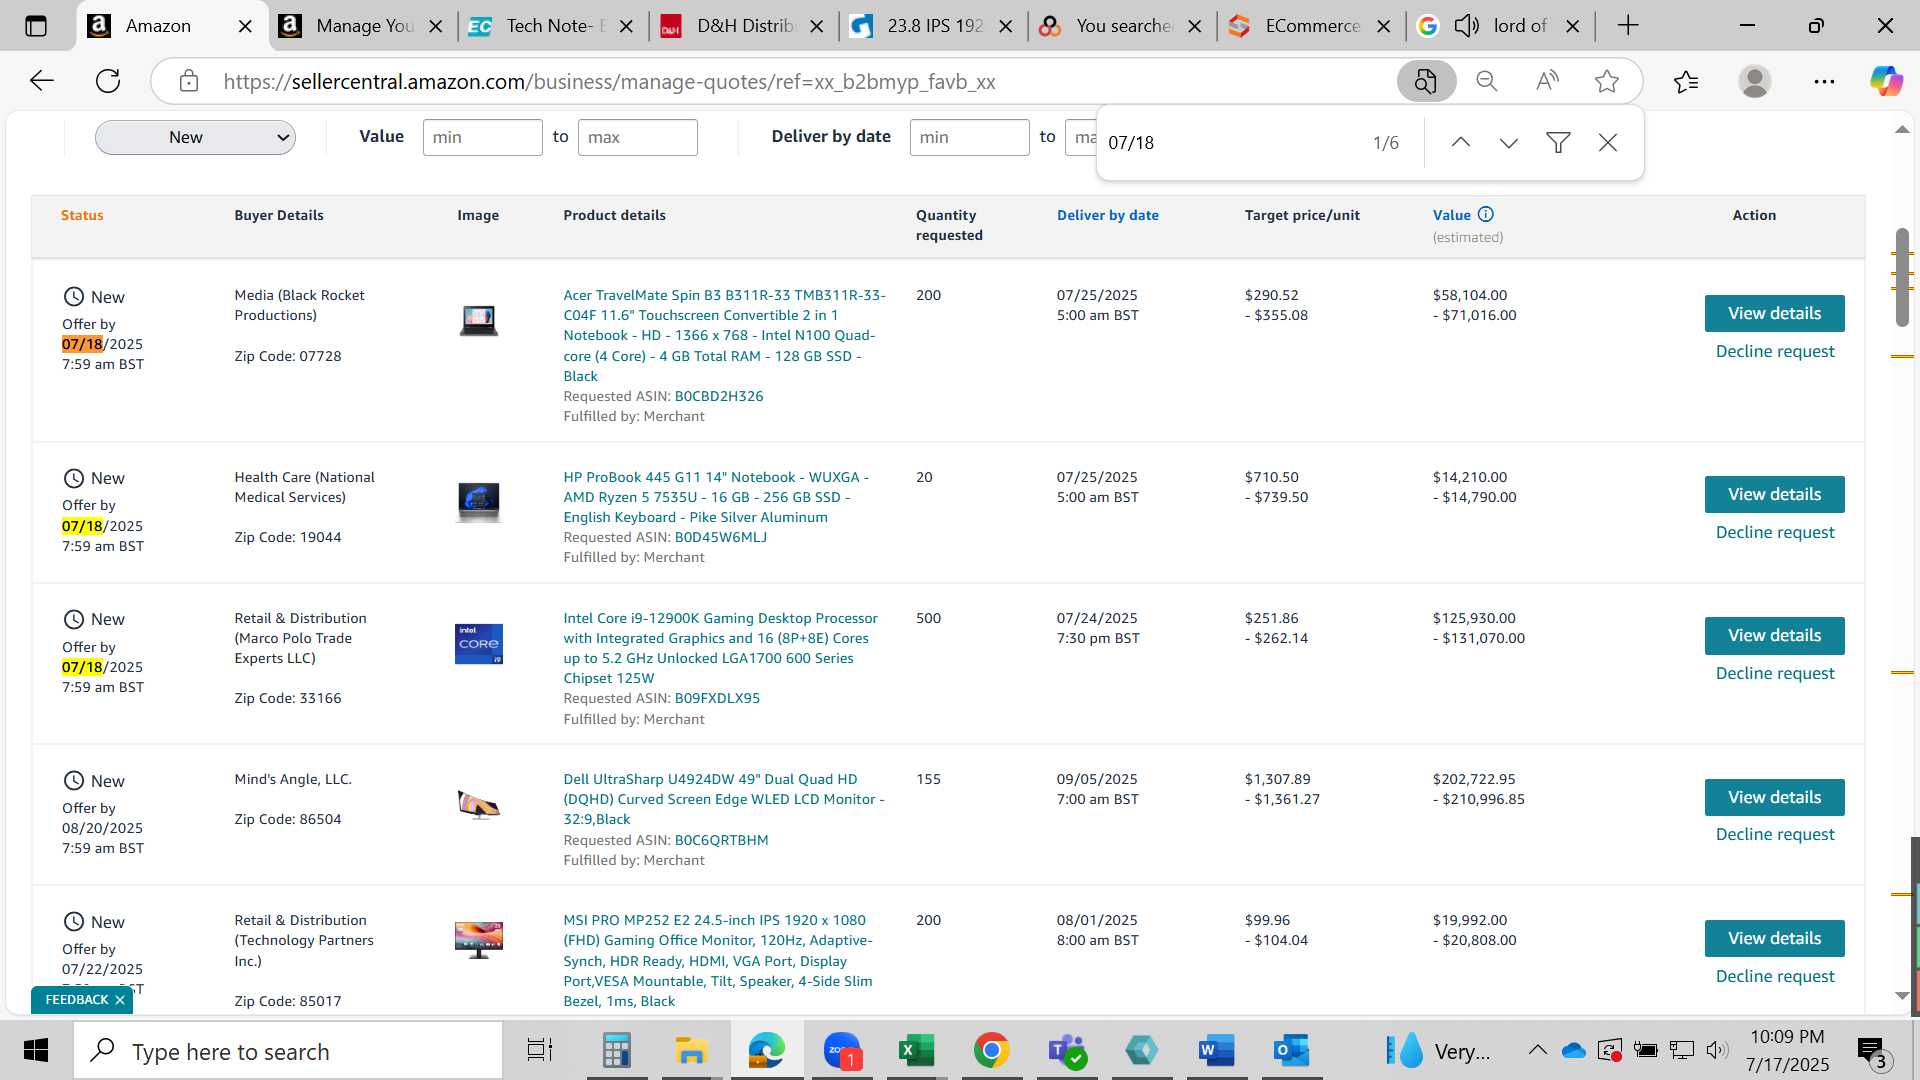The height and width of the screenshot is (1080, 1920).
Task: Open ASIN B0CBD2H326 link
Action: pos(718,396)
